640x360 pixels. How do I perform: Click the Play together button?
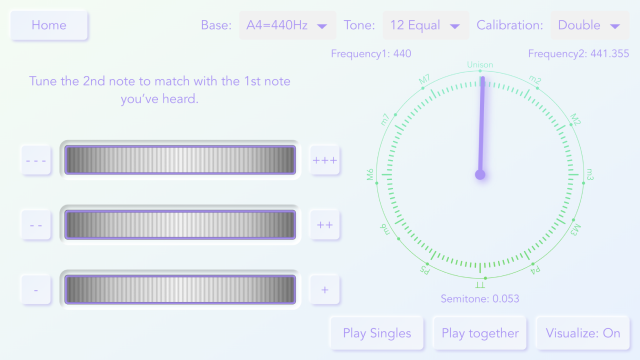coord(480,333)
